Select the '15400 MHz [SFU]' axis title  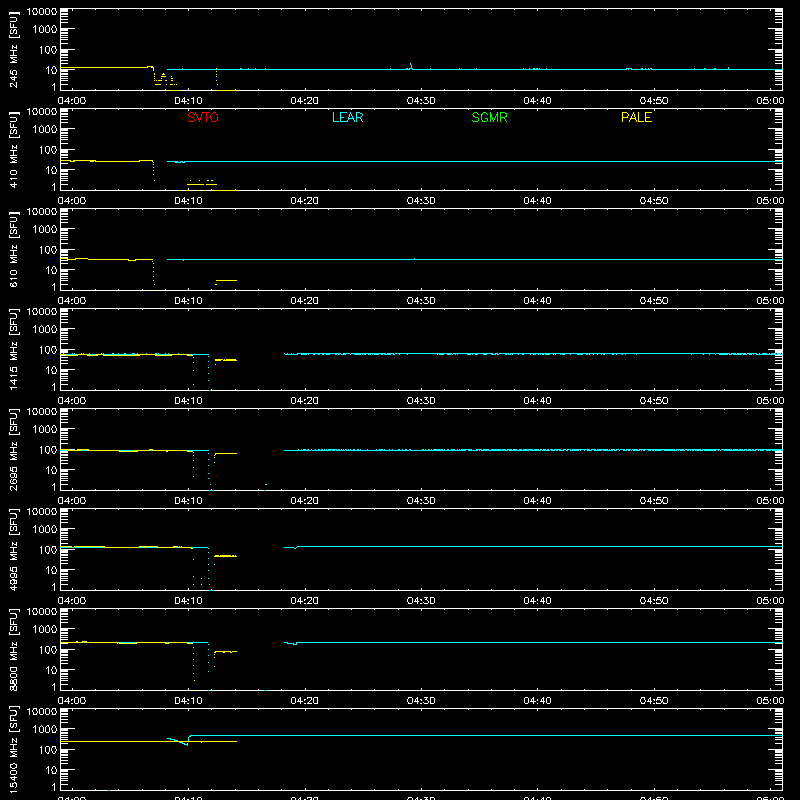click(x=14, y=749)
